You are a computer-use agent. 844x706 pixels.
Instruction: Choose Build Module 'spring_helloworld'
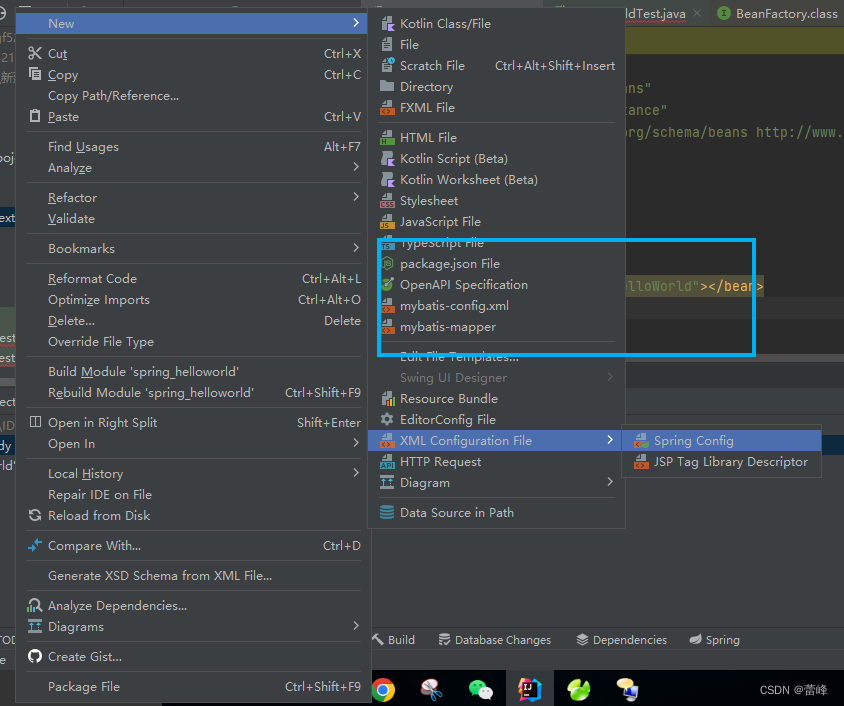point(193,372)
